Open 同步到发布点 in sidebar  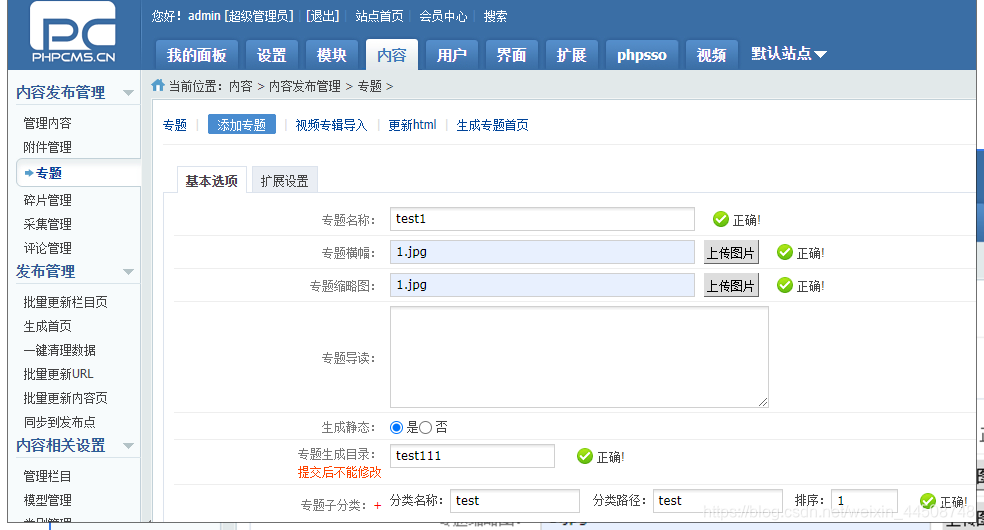point(60,422)
